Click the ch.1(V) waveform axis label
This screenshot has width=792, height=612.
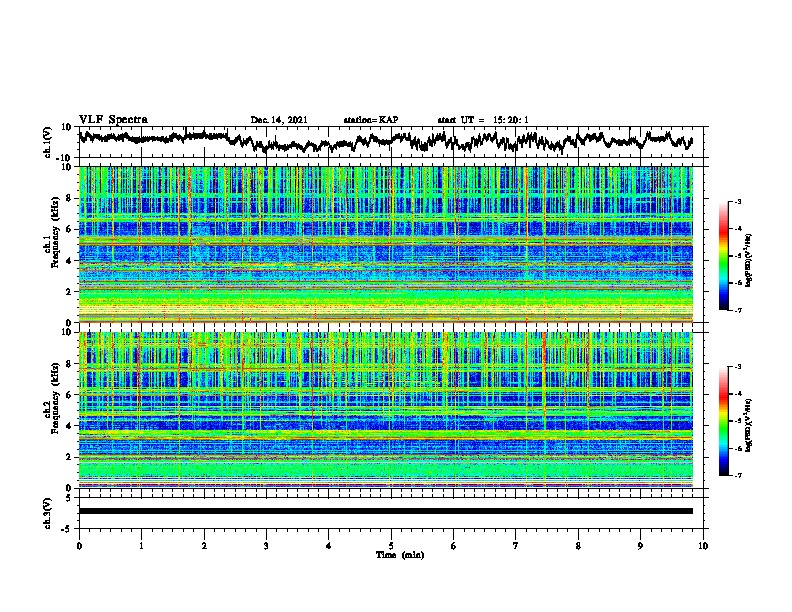coord(48,142)
